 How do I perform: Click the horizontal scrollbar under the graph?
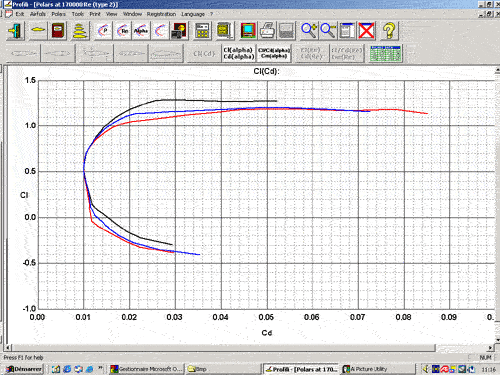click(249, 348)
